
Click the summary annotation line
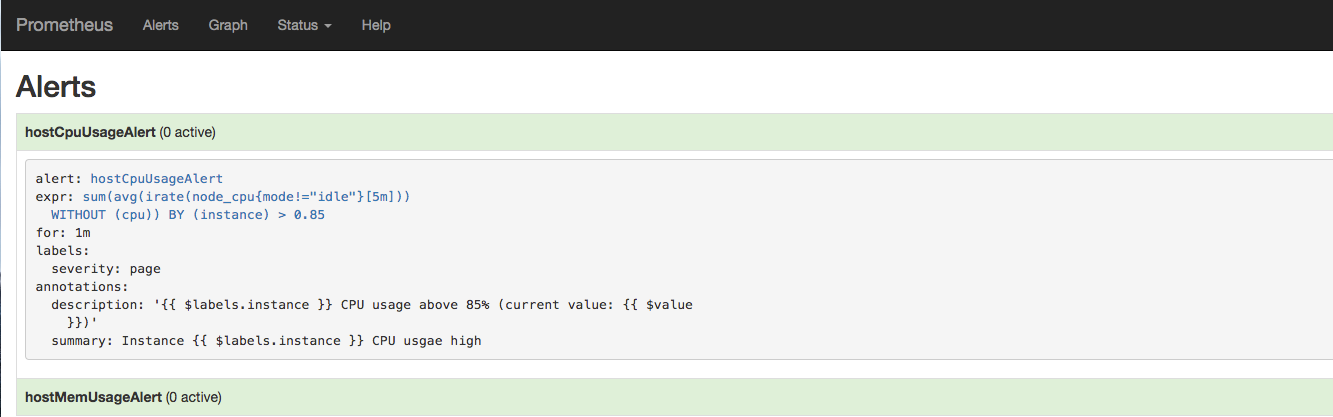click(x=266, y=341)
